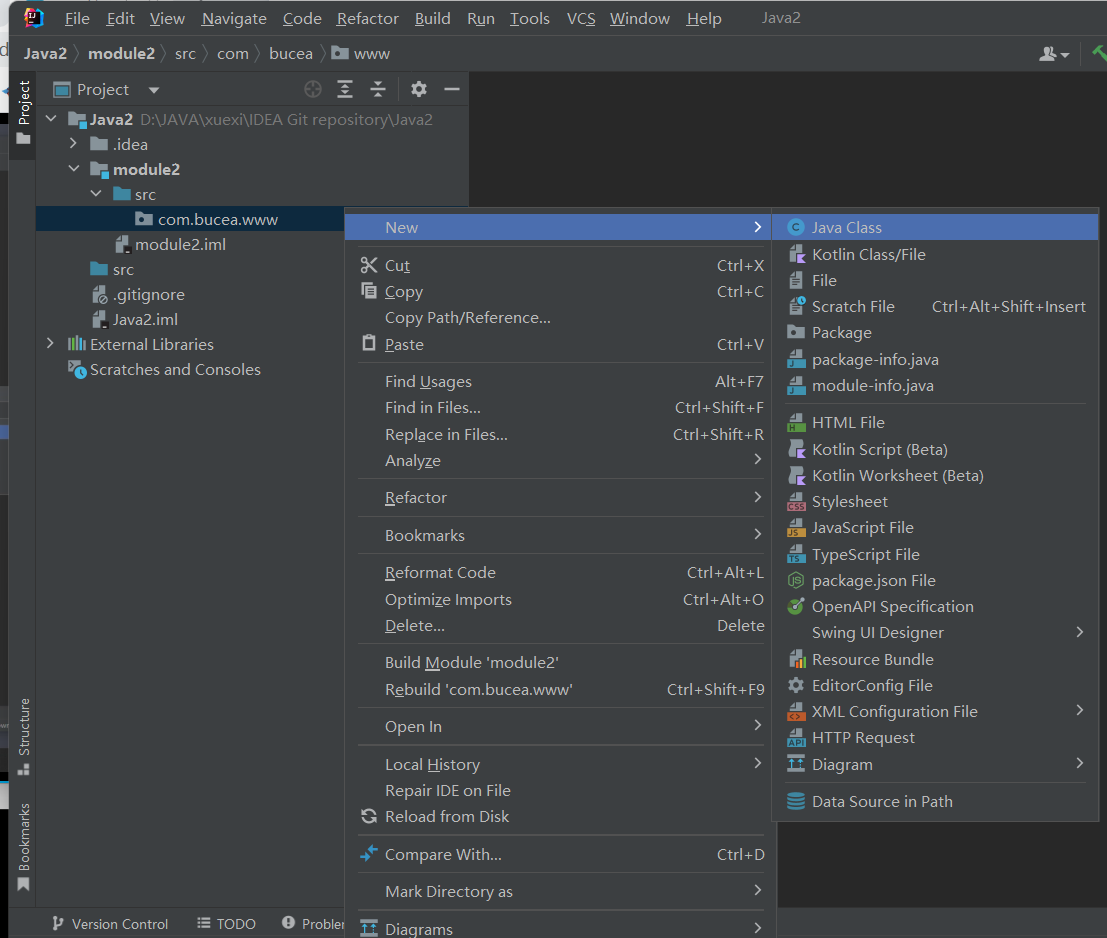Open the Project panel options gear
This screenshot has width=1107, height=938.
click(418, 89)
